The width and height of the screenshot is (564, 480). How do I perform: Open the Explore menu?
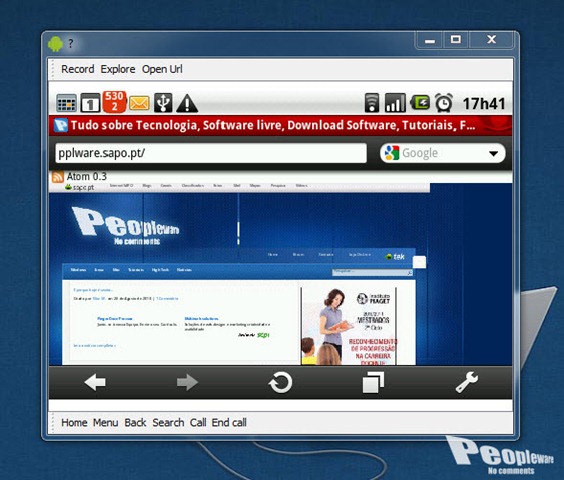pos(118,69)
